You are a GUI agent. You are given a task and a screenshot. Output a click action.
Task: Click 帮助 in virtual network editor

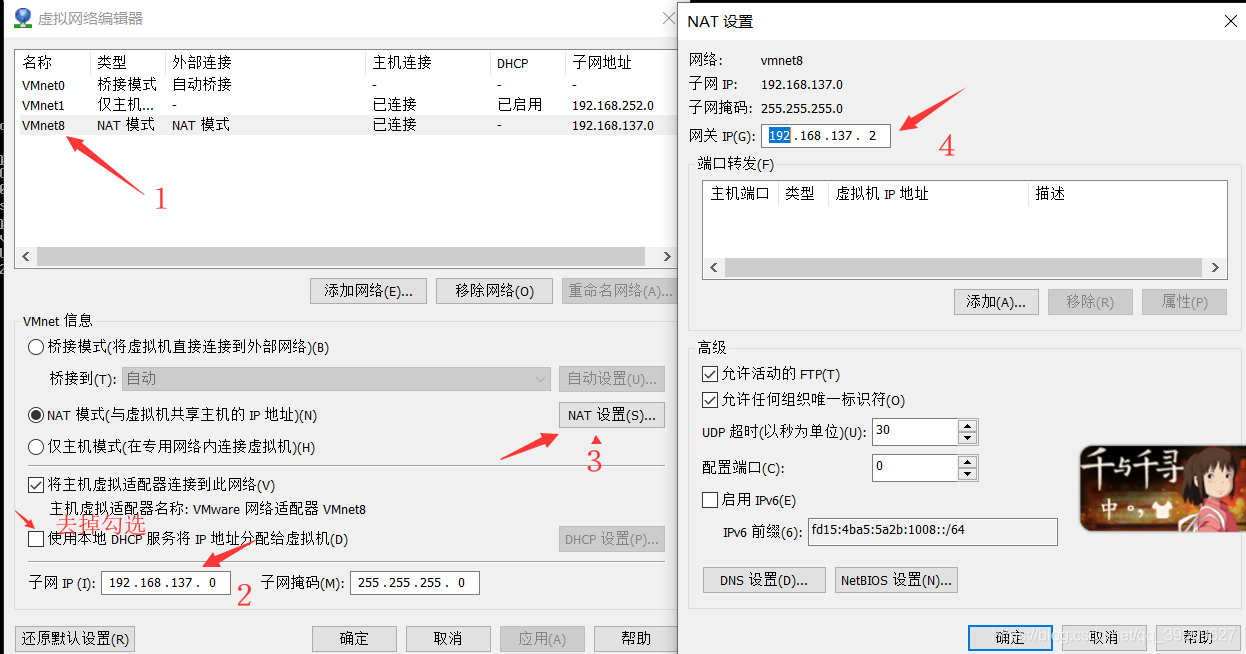click(636, 639)
